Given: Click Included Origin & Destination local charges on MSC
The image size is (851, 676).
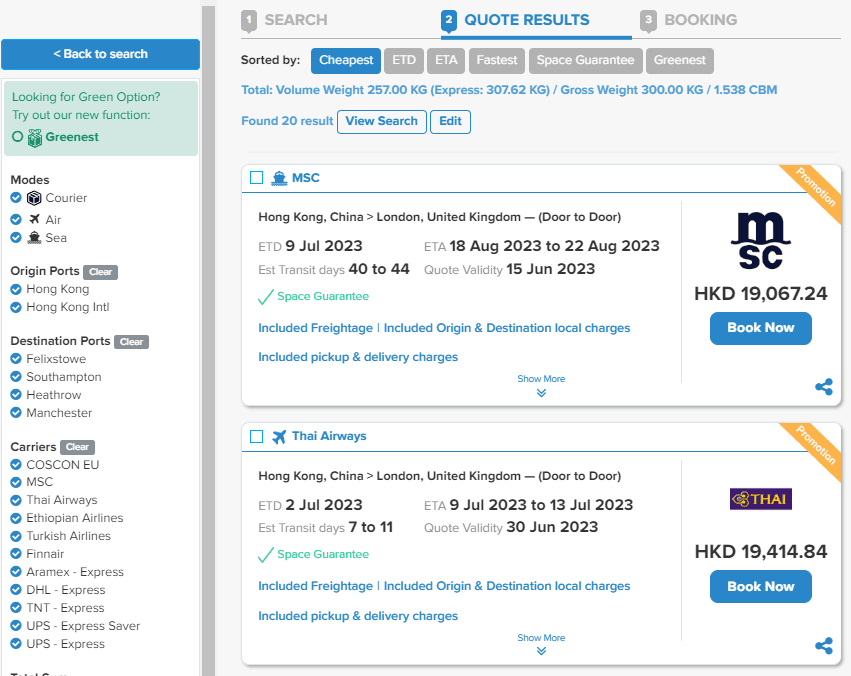Looking at the screenshot, I should click(507, 328).
